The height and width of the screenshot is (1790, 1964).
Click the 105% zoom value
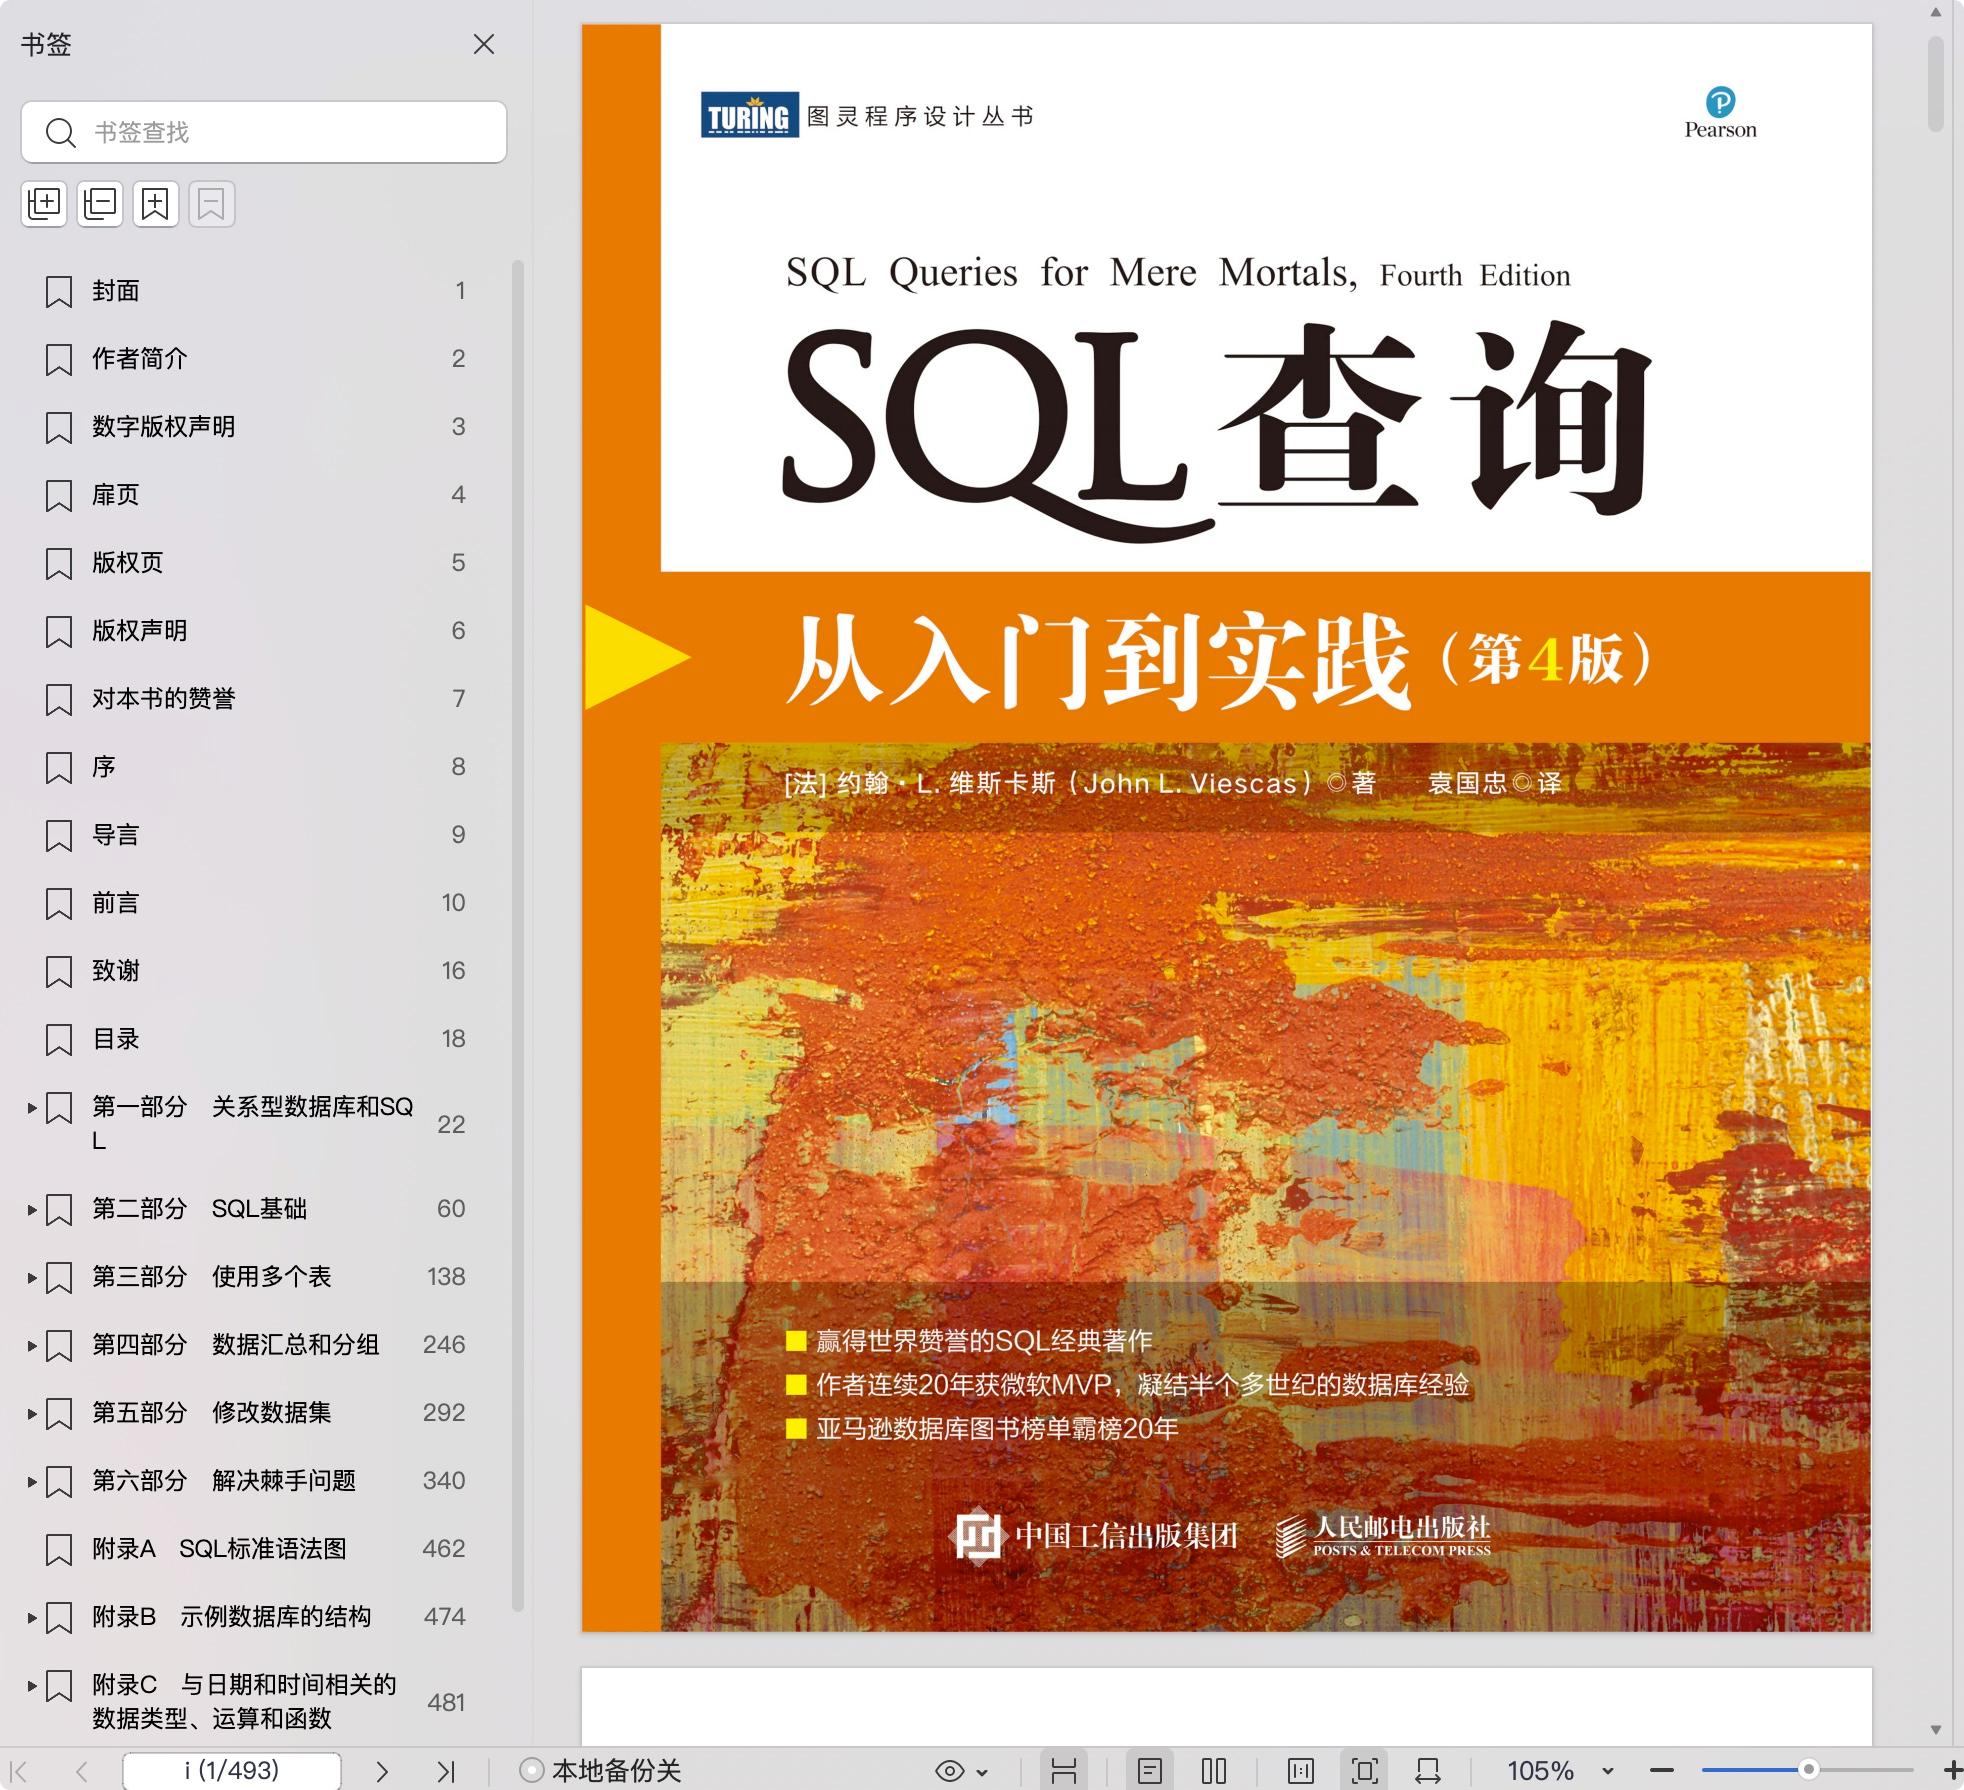click(x=1541, y=1771)
